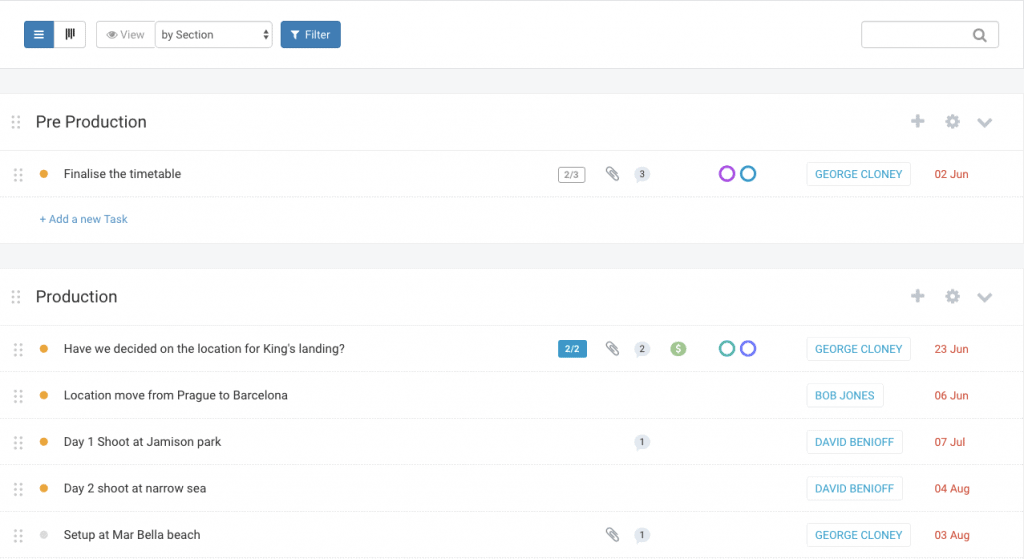The height and width of the screenshot is (559, 1024).
Task: Open task Finalise the timetable
Action: click(x=122, y=174)
